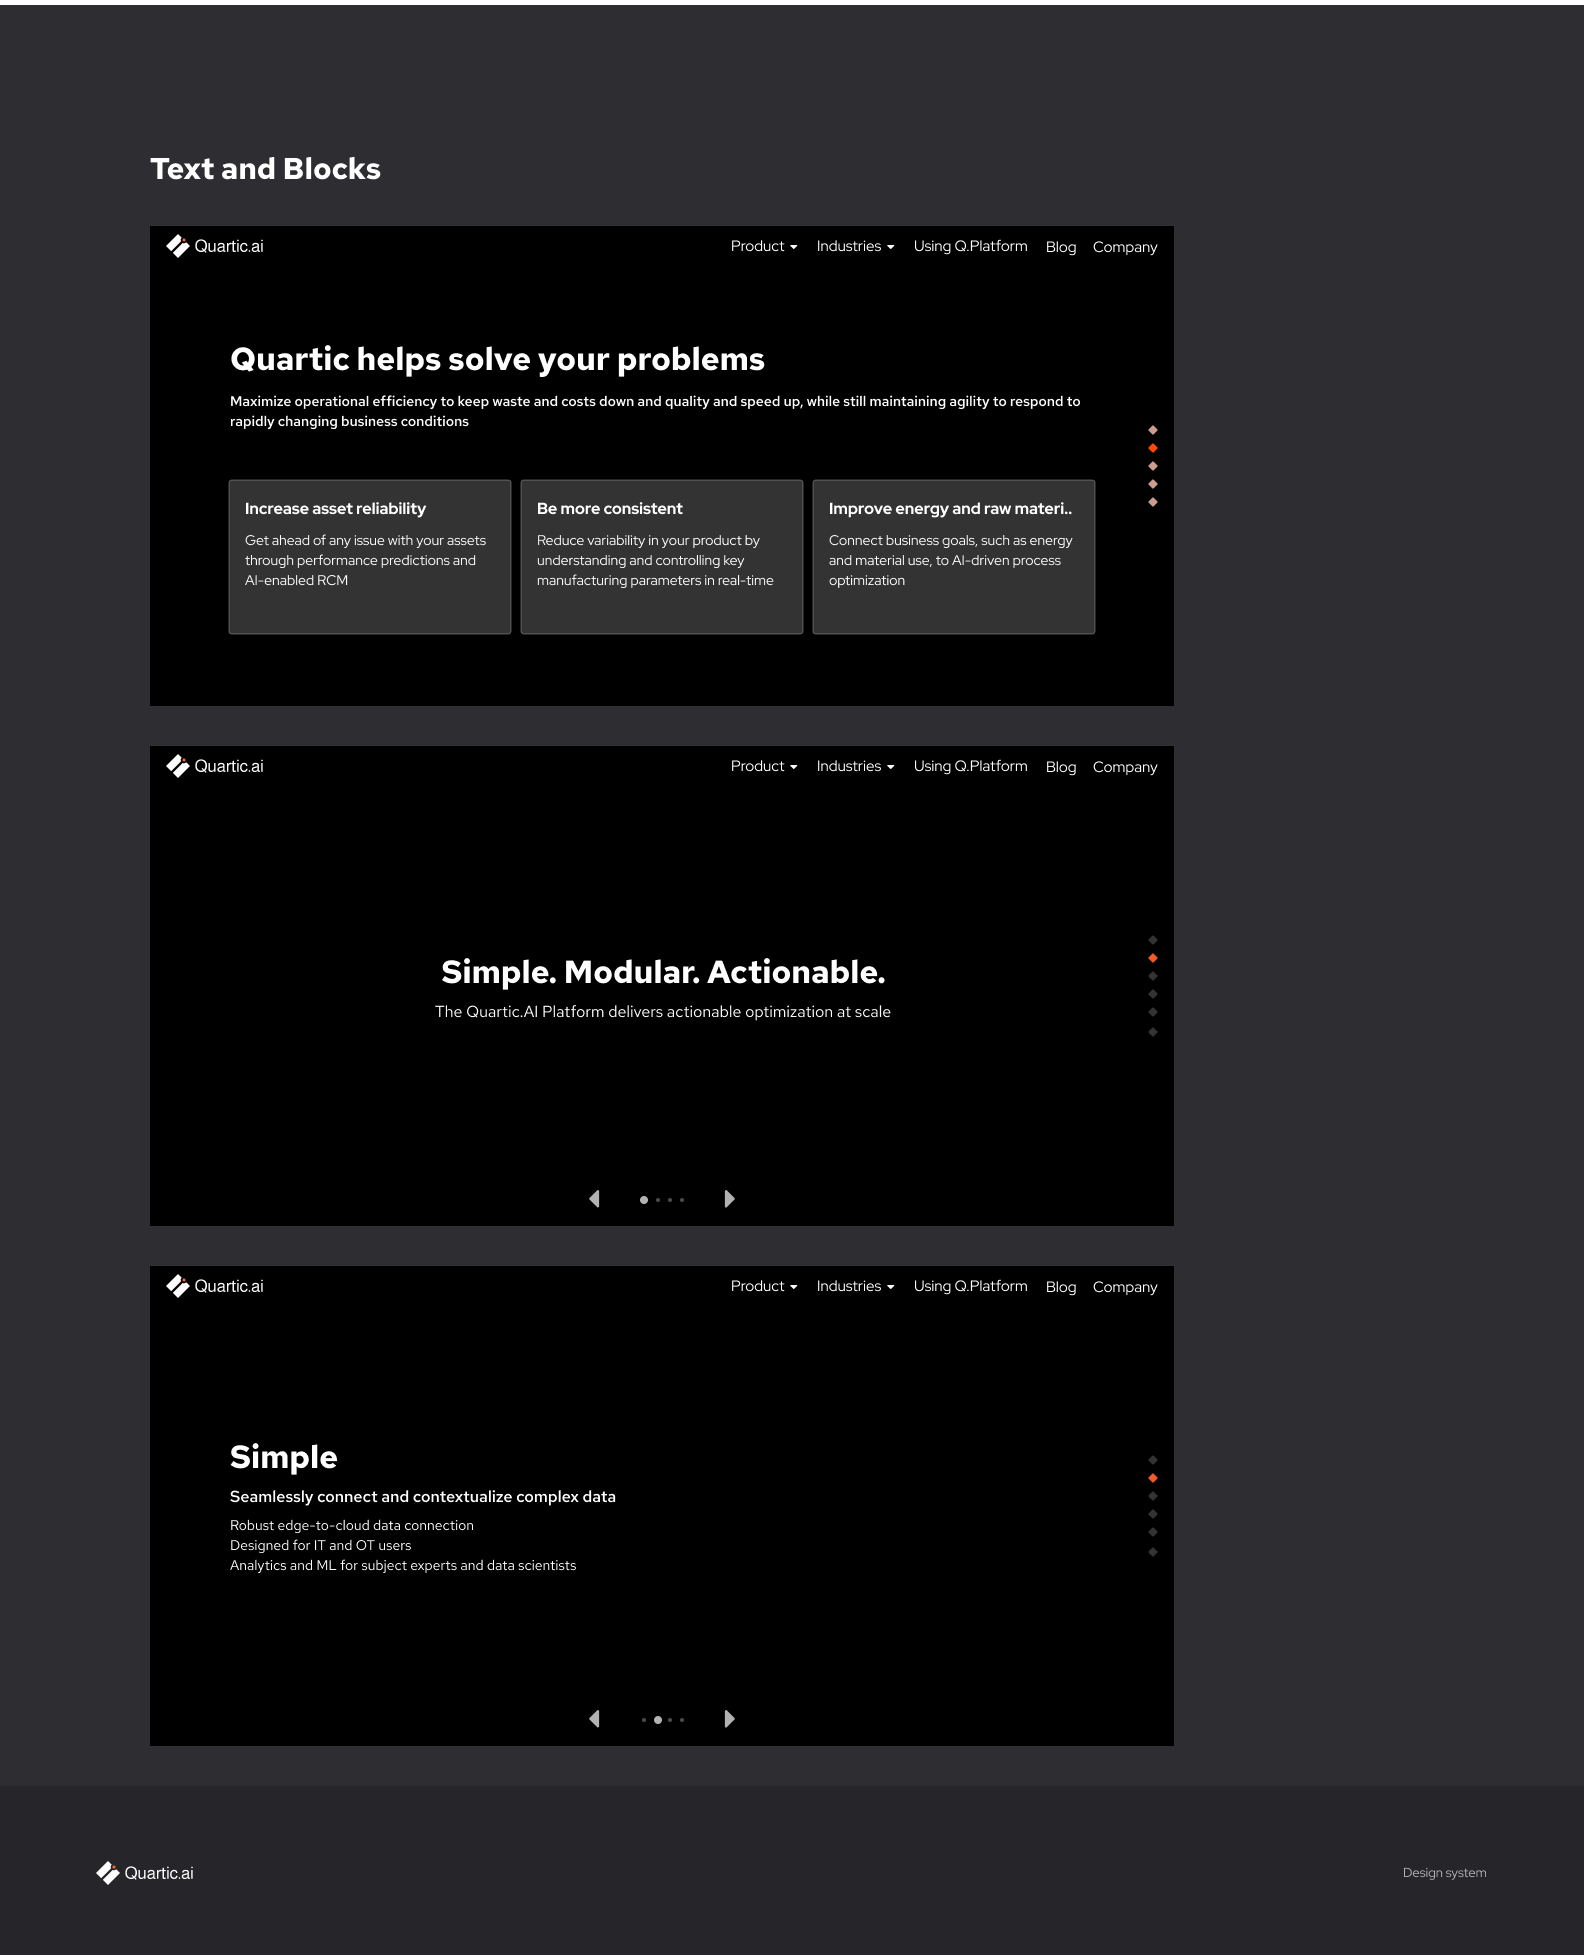Image resolution: width=1584 pixels, height=1955 pixels.
Task: Select Blog in second block navbar
Action: tap(1061, 767)
